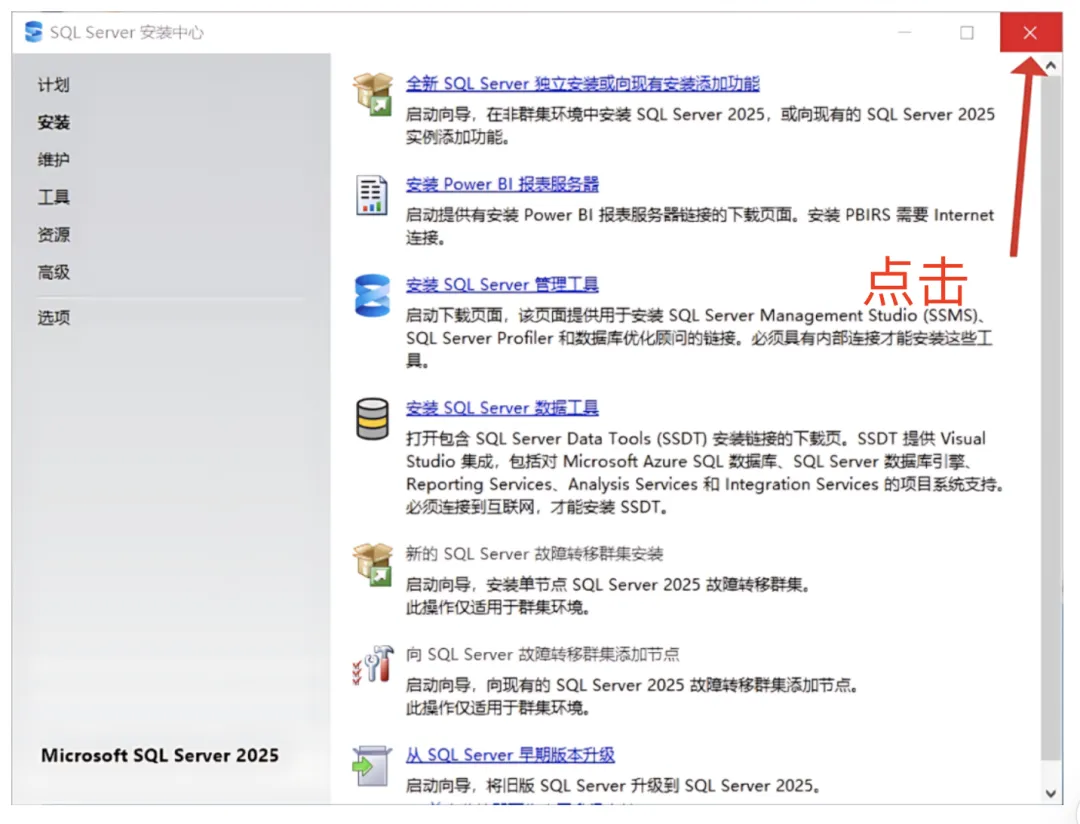Close the SQL Server installation center window
Screen dimensions: 1080x824
(1030, 32)
